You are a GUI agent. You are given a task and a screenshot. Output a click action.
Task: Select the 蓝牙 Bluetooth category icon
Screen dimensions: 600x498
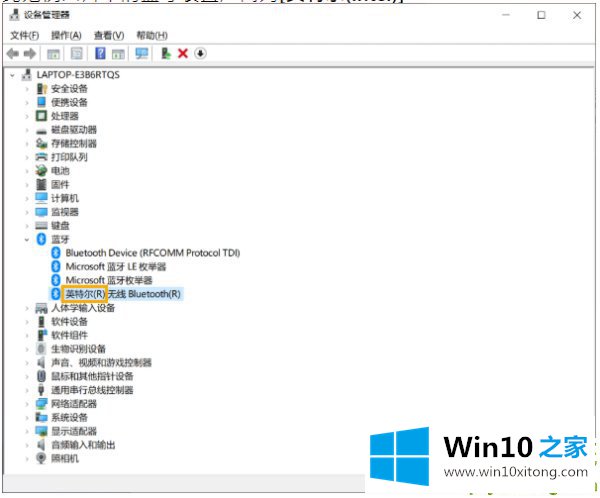click(x=41, y=239)
